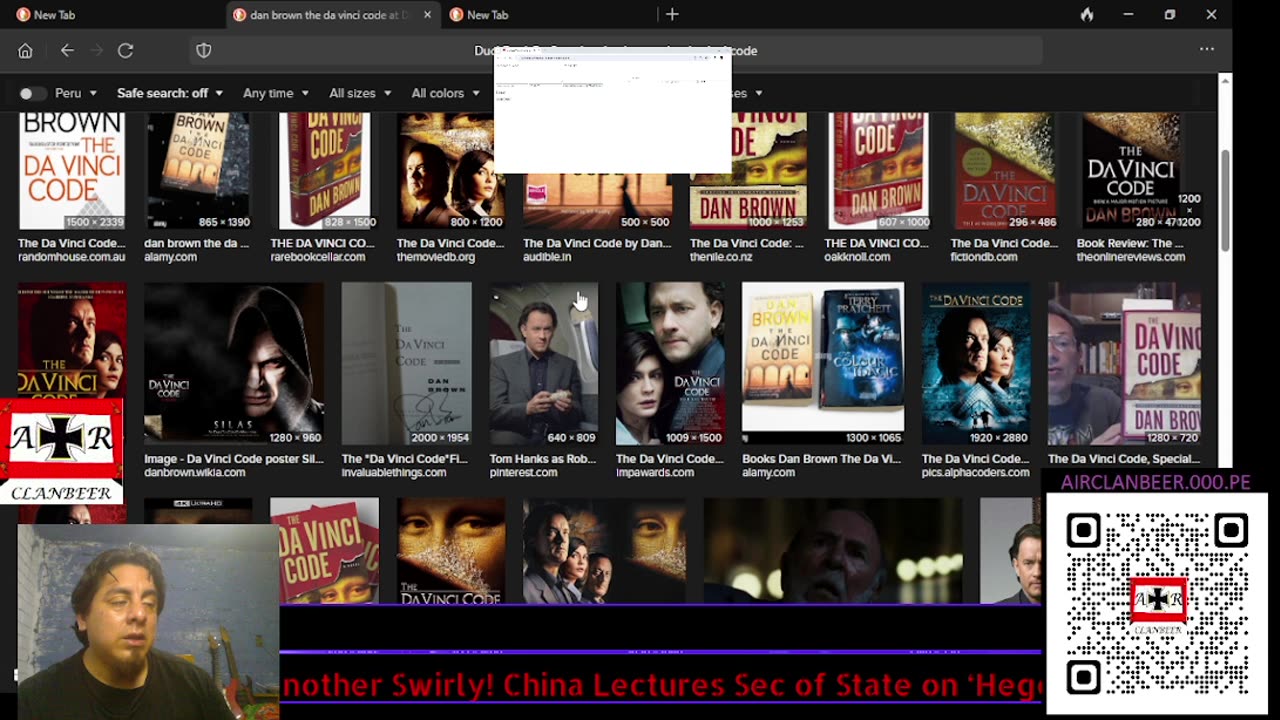Screen dimensions: 1280x720
Task: Reload the current page
Action: click(125, 50)
